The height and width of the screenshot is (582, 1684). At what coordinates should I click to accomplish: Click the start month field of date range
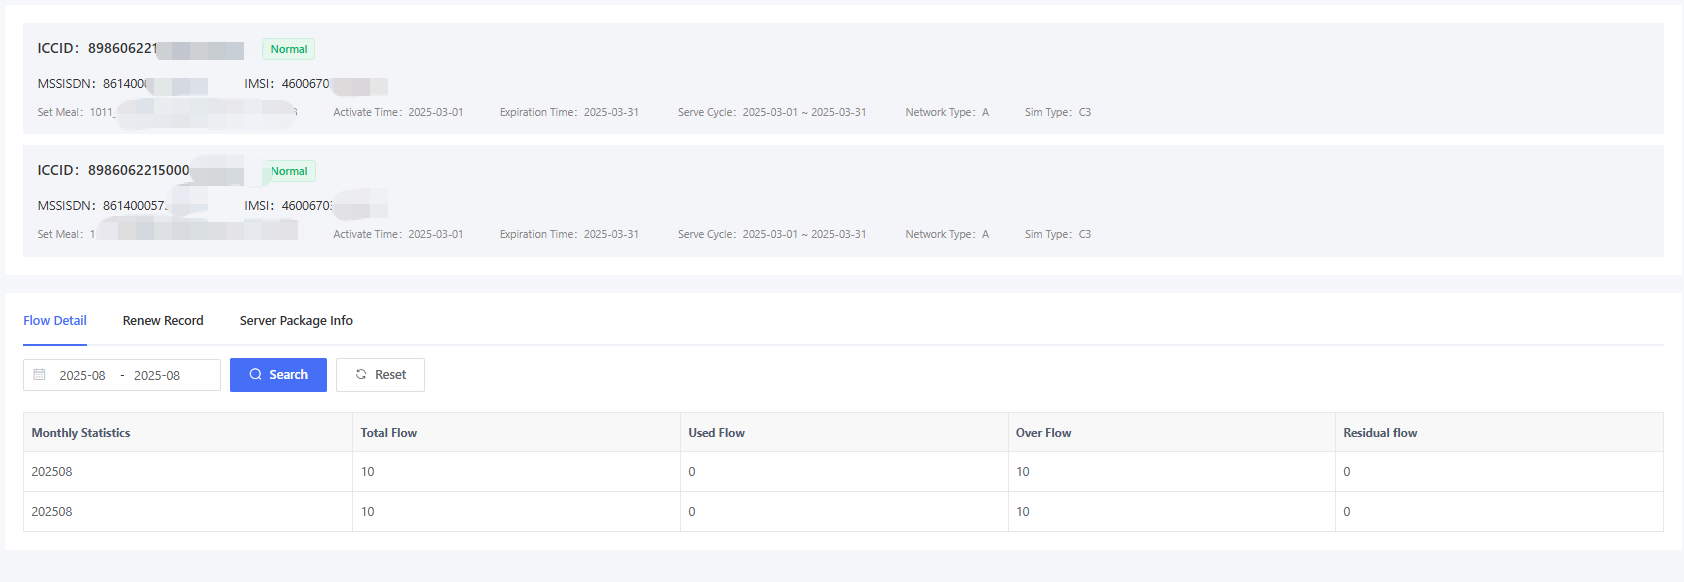[83, 376]
